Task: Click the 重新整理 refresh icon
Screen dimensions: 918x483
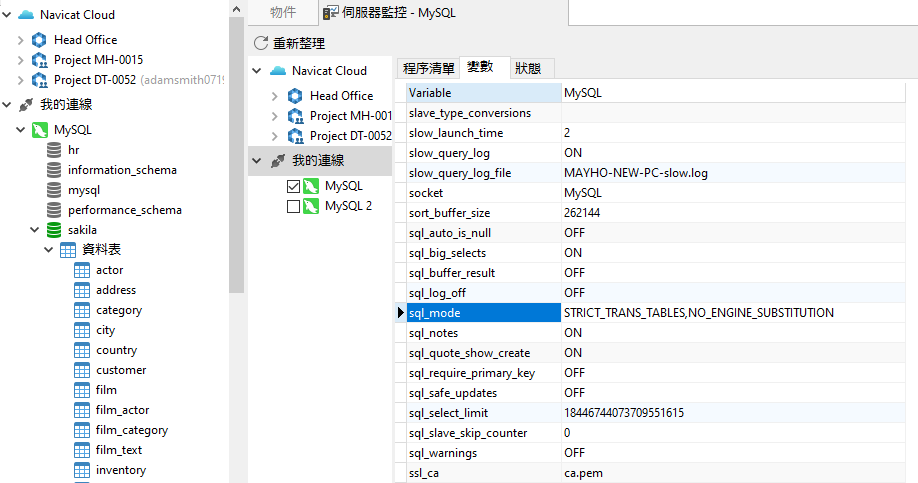Action: 261,43
